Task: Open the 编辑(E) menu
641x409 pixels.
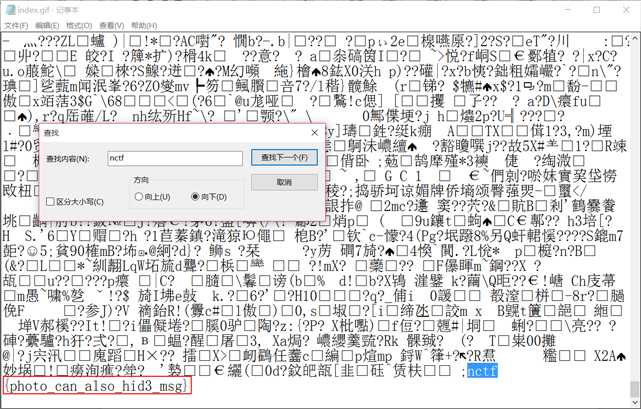Action: point(47,25)
